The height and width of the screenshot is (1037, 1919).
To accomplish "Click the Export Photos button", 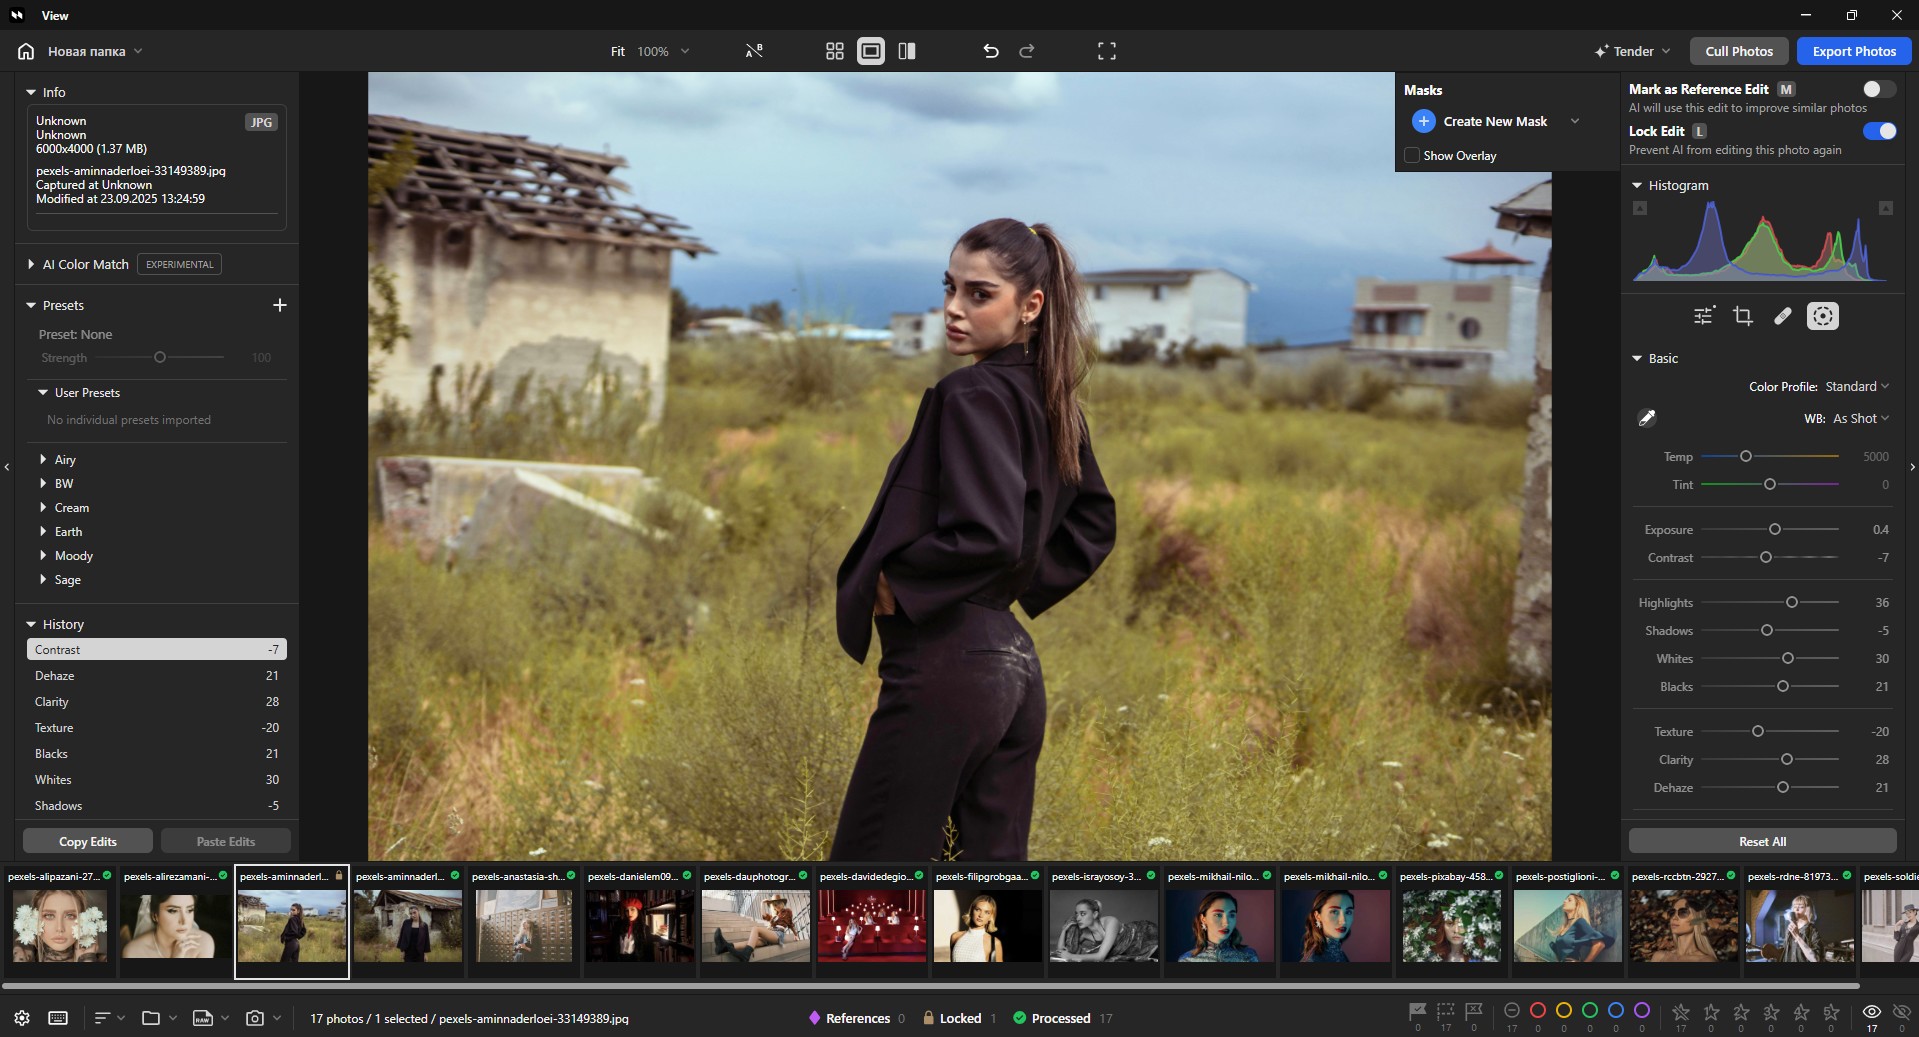I will coord(1853,51).
